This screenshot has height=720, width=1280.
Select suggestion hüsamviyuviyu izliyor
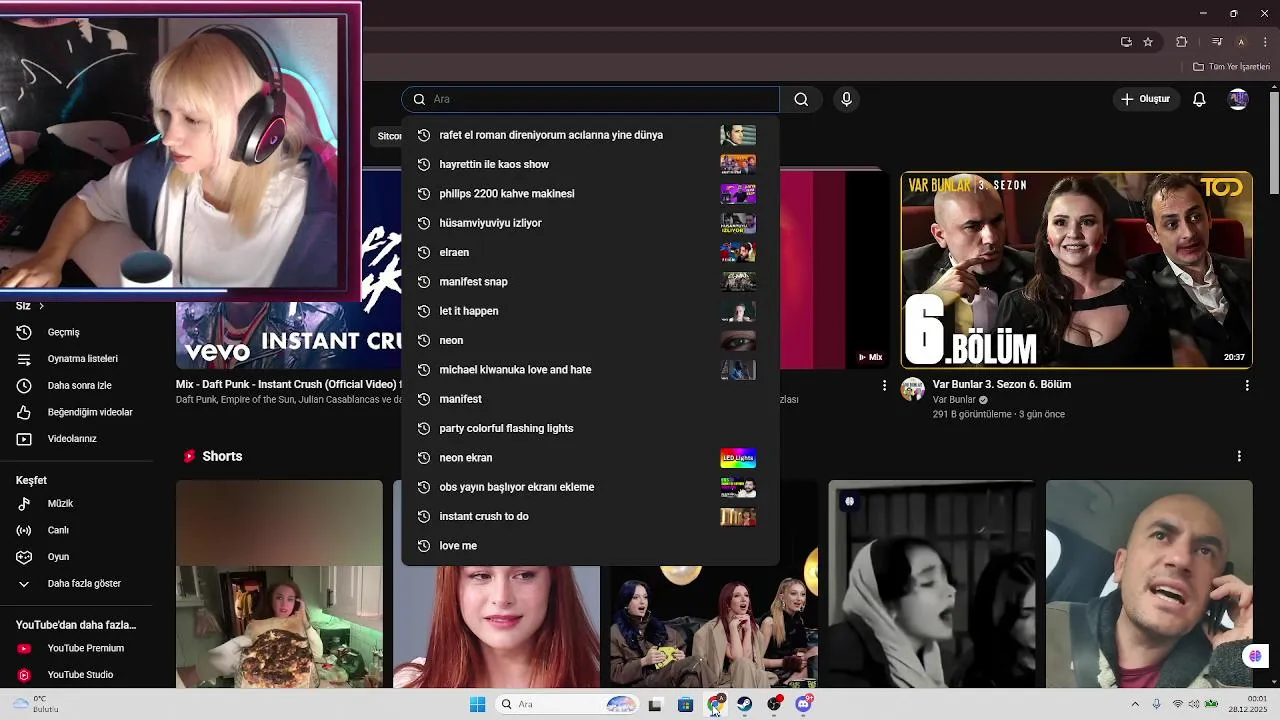click(590, 223)
